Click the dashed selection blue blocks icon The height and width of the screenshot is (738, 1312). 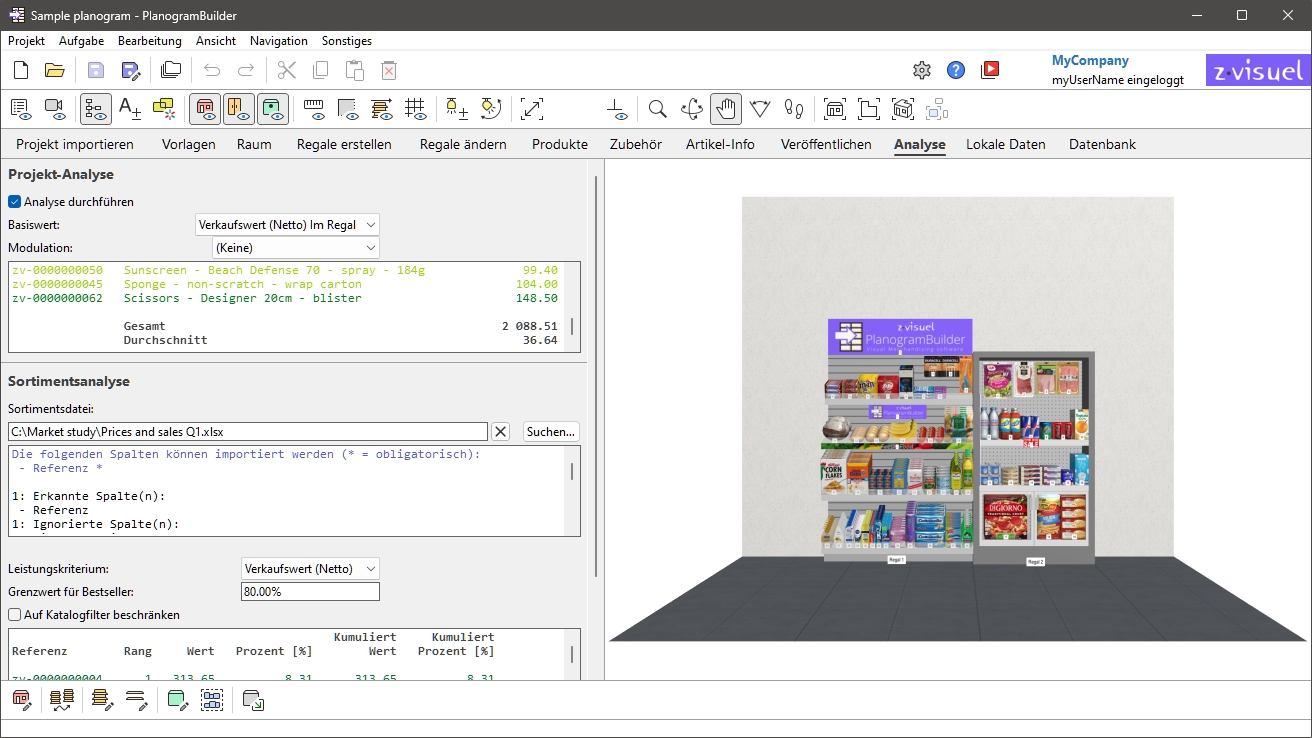point(211,700)
